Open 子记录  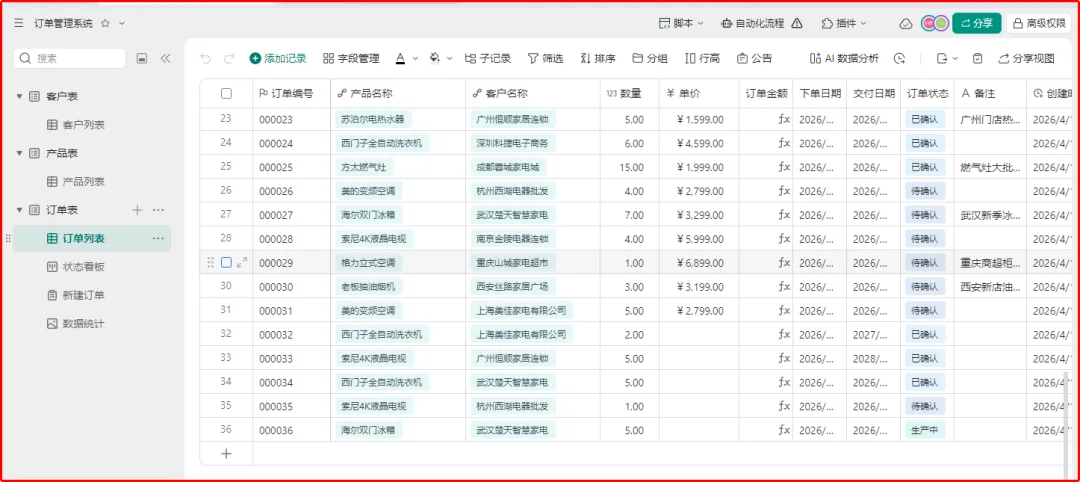[488, 59]
